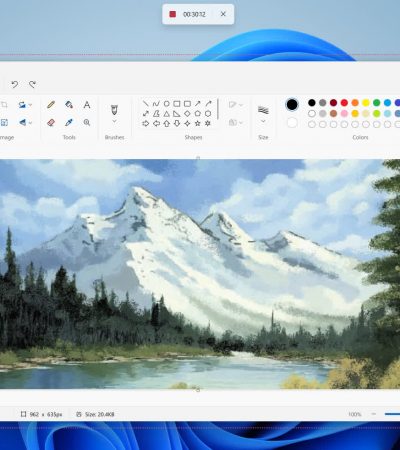Select the white Color 2 swatch
Viewport: 400px width, 450px height.
click(x=292, y=123)
